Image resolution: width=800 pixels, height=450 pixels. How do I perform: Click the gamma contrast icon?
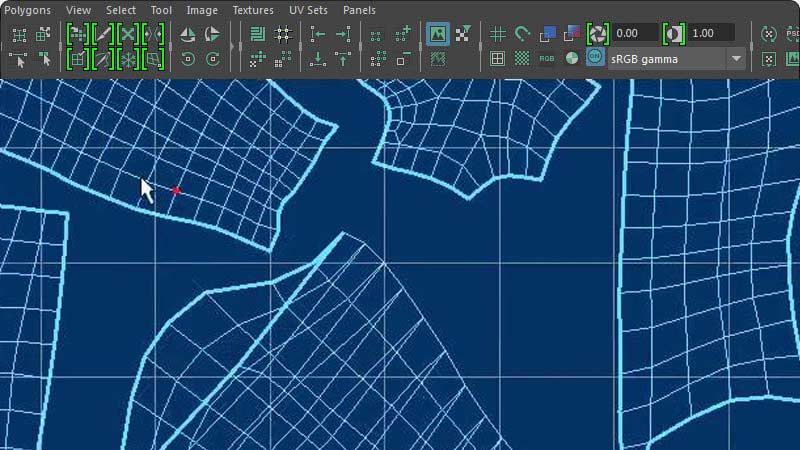673,34
